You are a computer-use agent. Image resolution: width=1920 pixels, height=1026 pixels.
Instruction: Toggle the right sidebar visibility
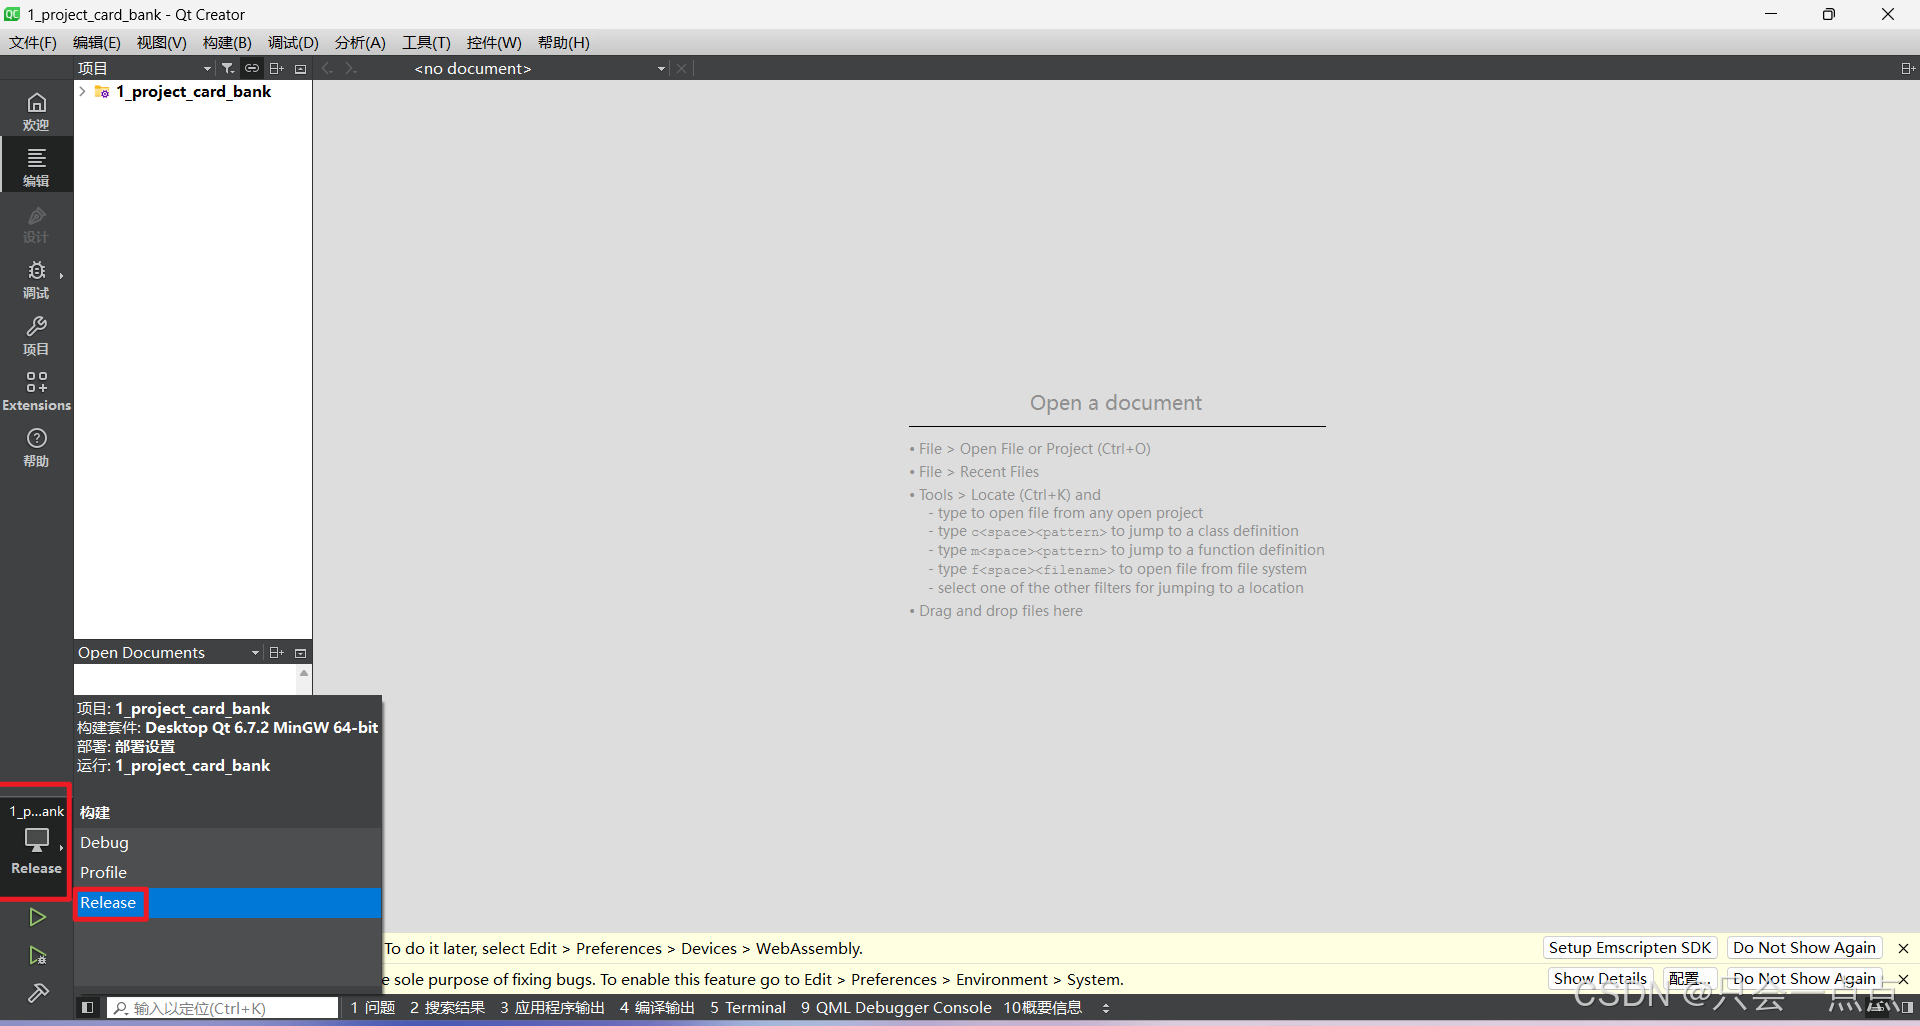click(x=1907, y=1008)
